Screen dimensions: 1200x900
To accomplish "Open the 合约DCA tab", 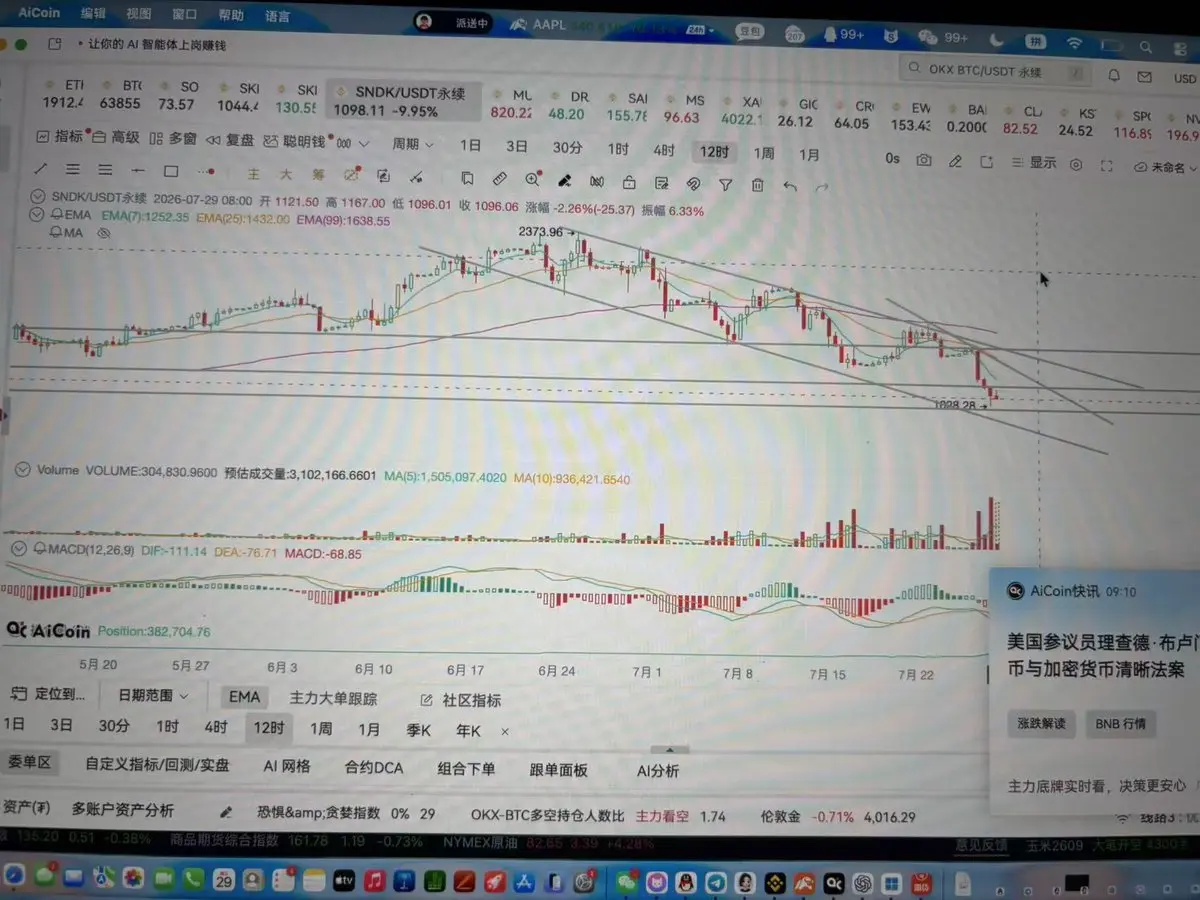I will click(374, 768).
